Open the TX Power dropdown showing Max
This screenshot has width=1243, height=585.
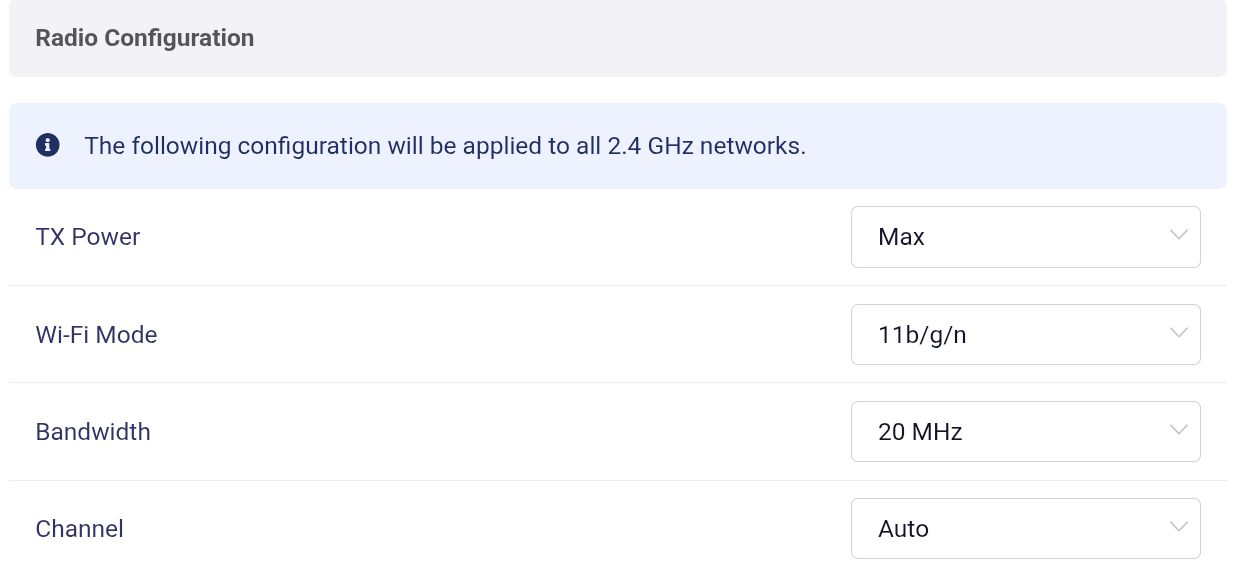pos(1025,237)
